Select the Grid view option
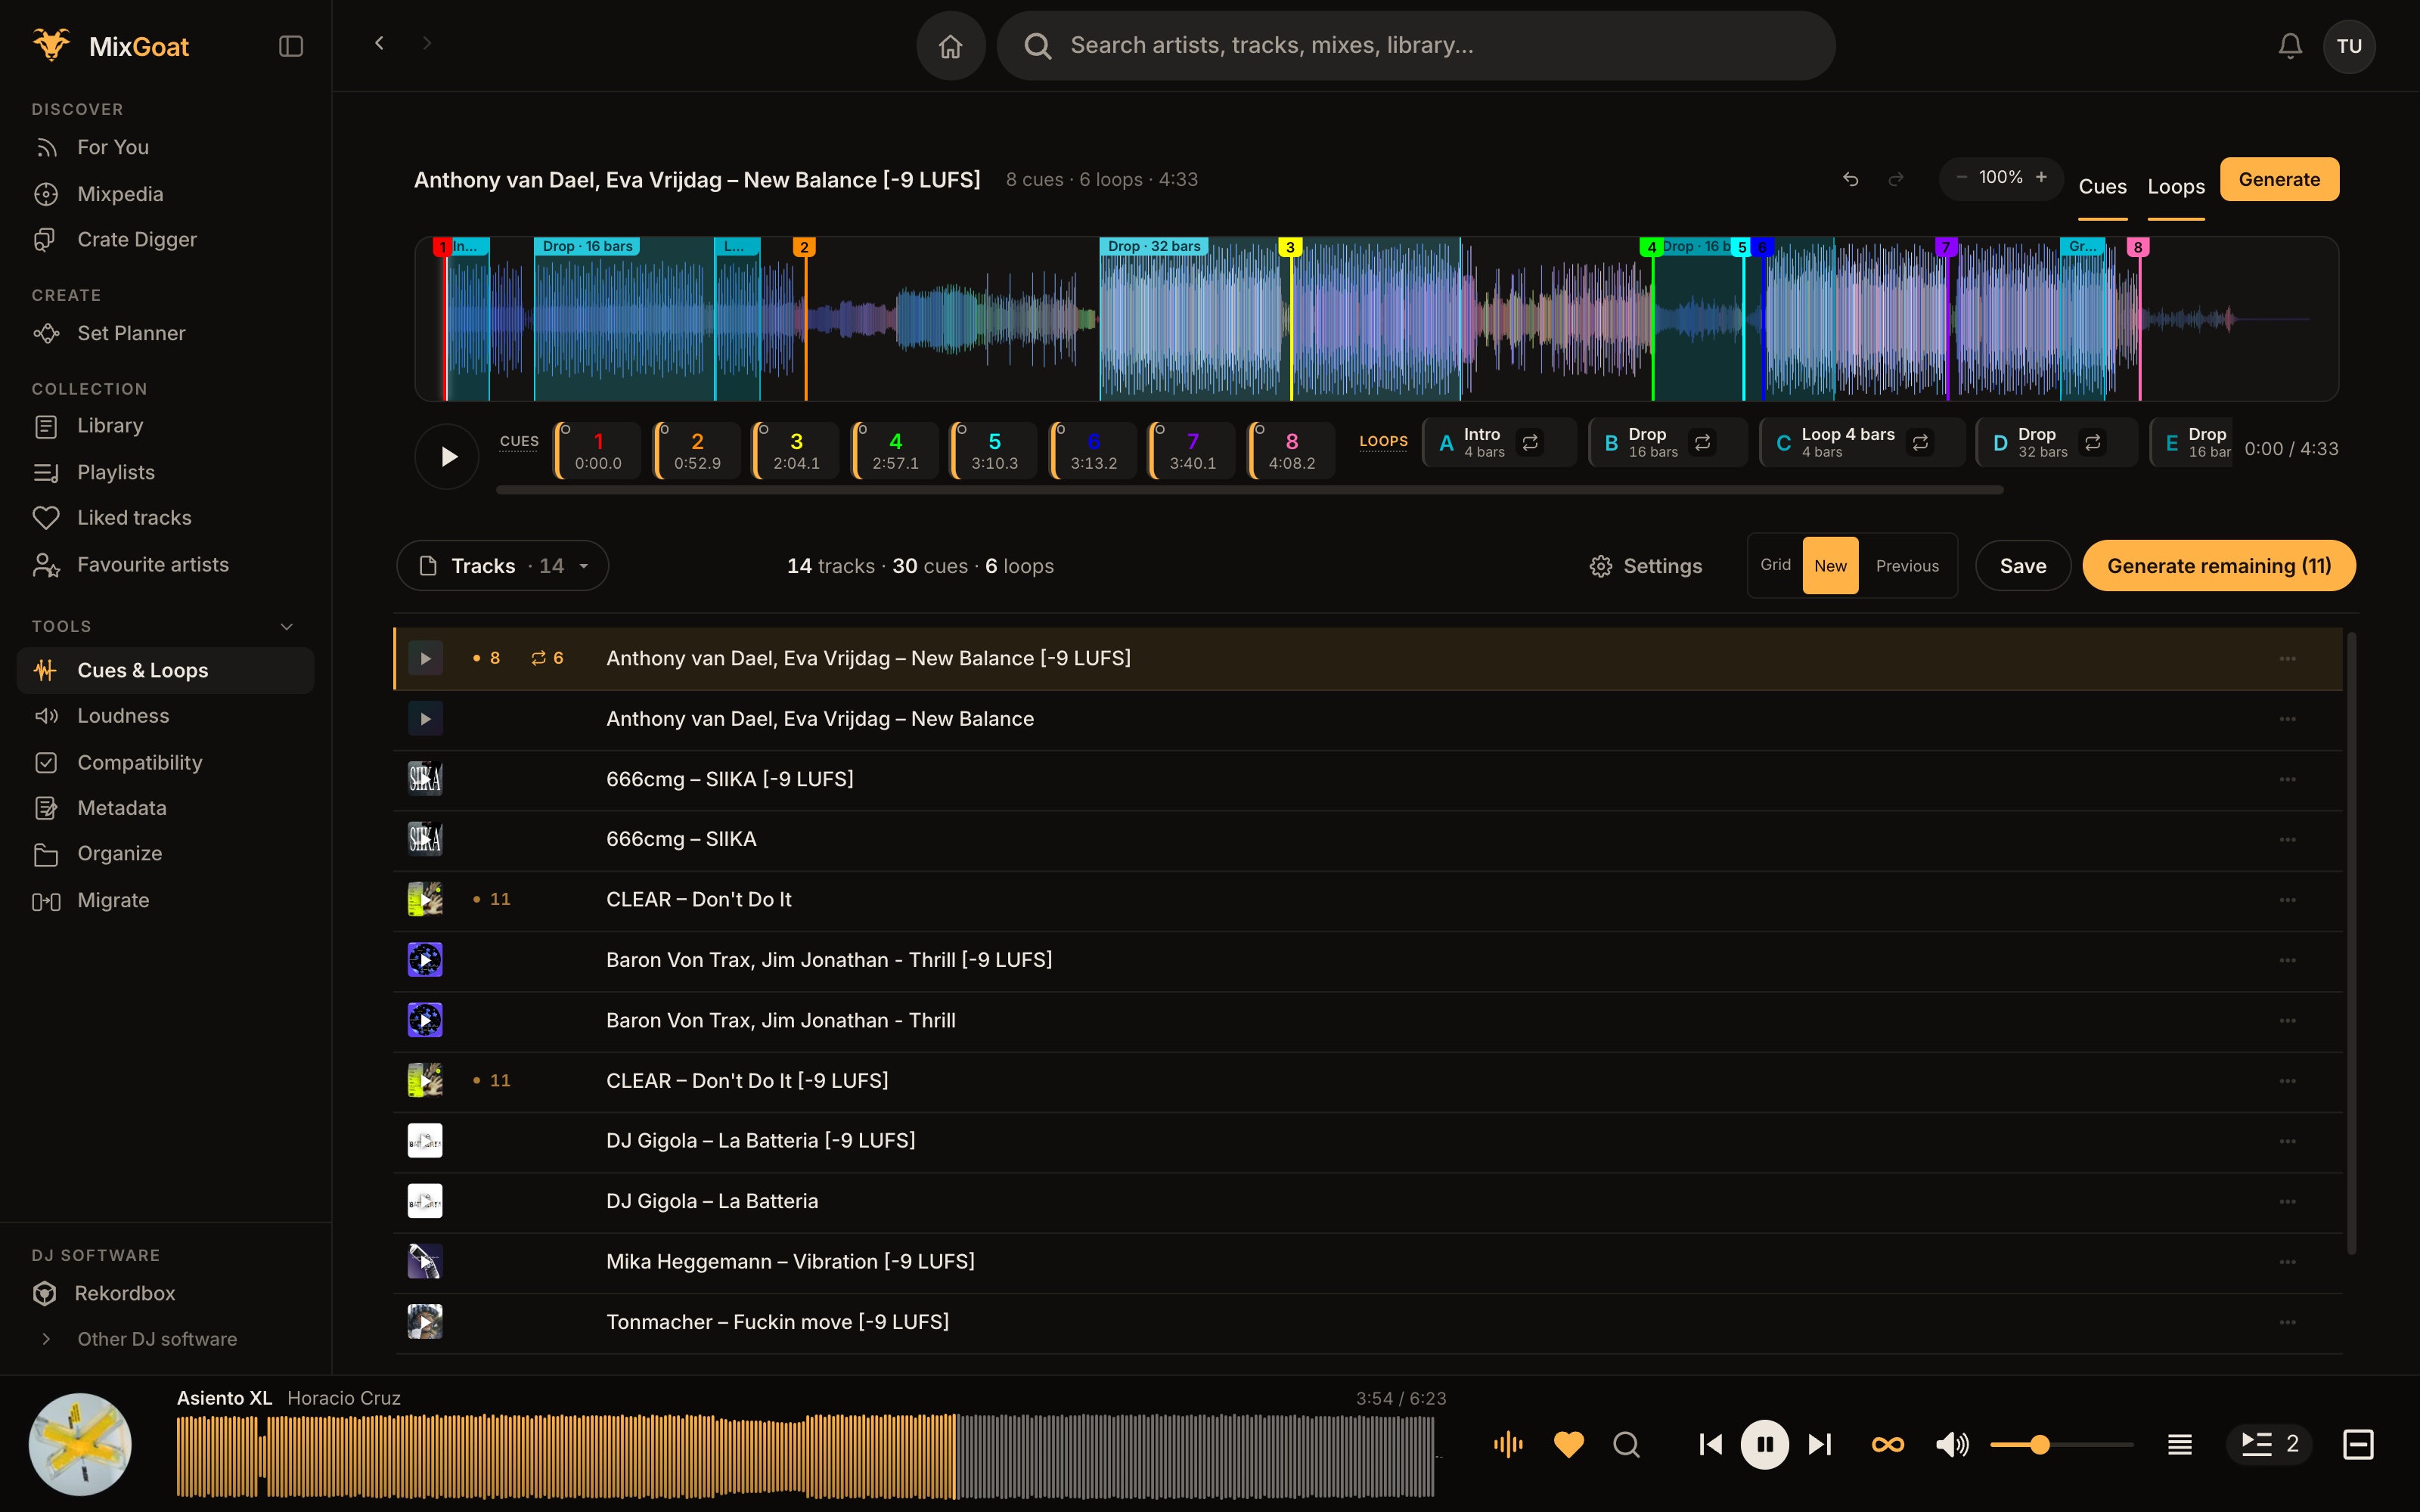Screen dimensions: 2420x1512 click(x=1775, y=565)
